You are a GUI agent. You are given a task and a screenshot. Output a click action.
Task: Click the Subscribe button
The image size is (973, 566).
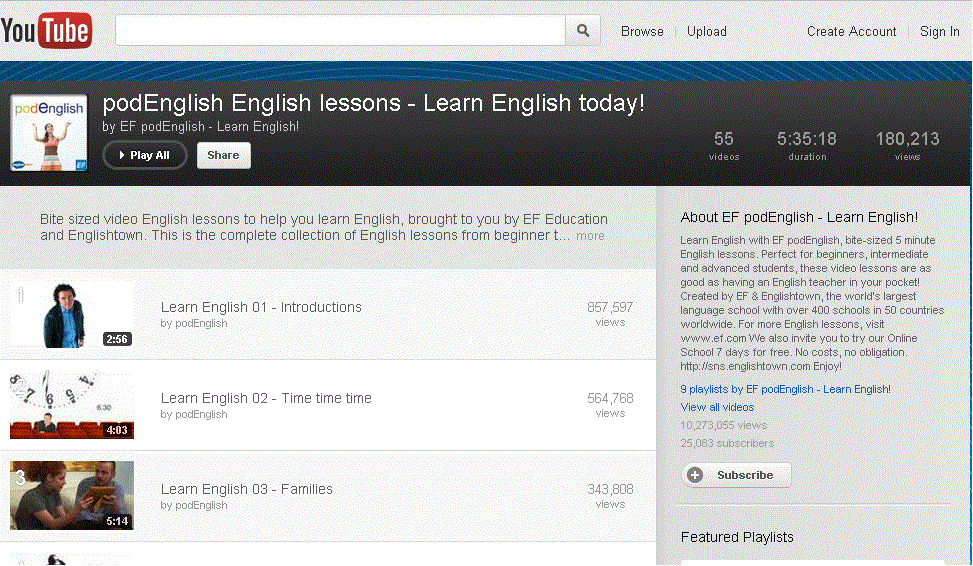(x=737, y=475)
